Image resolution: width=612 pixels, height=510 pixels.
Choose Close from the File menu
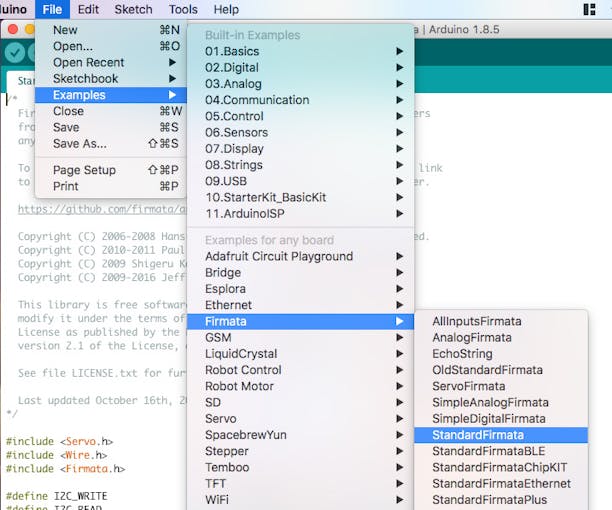[x=111, y=111]
